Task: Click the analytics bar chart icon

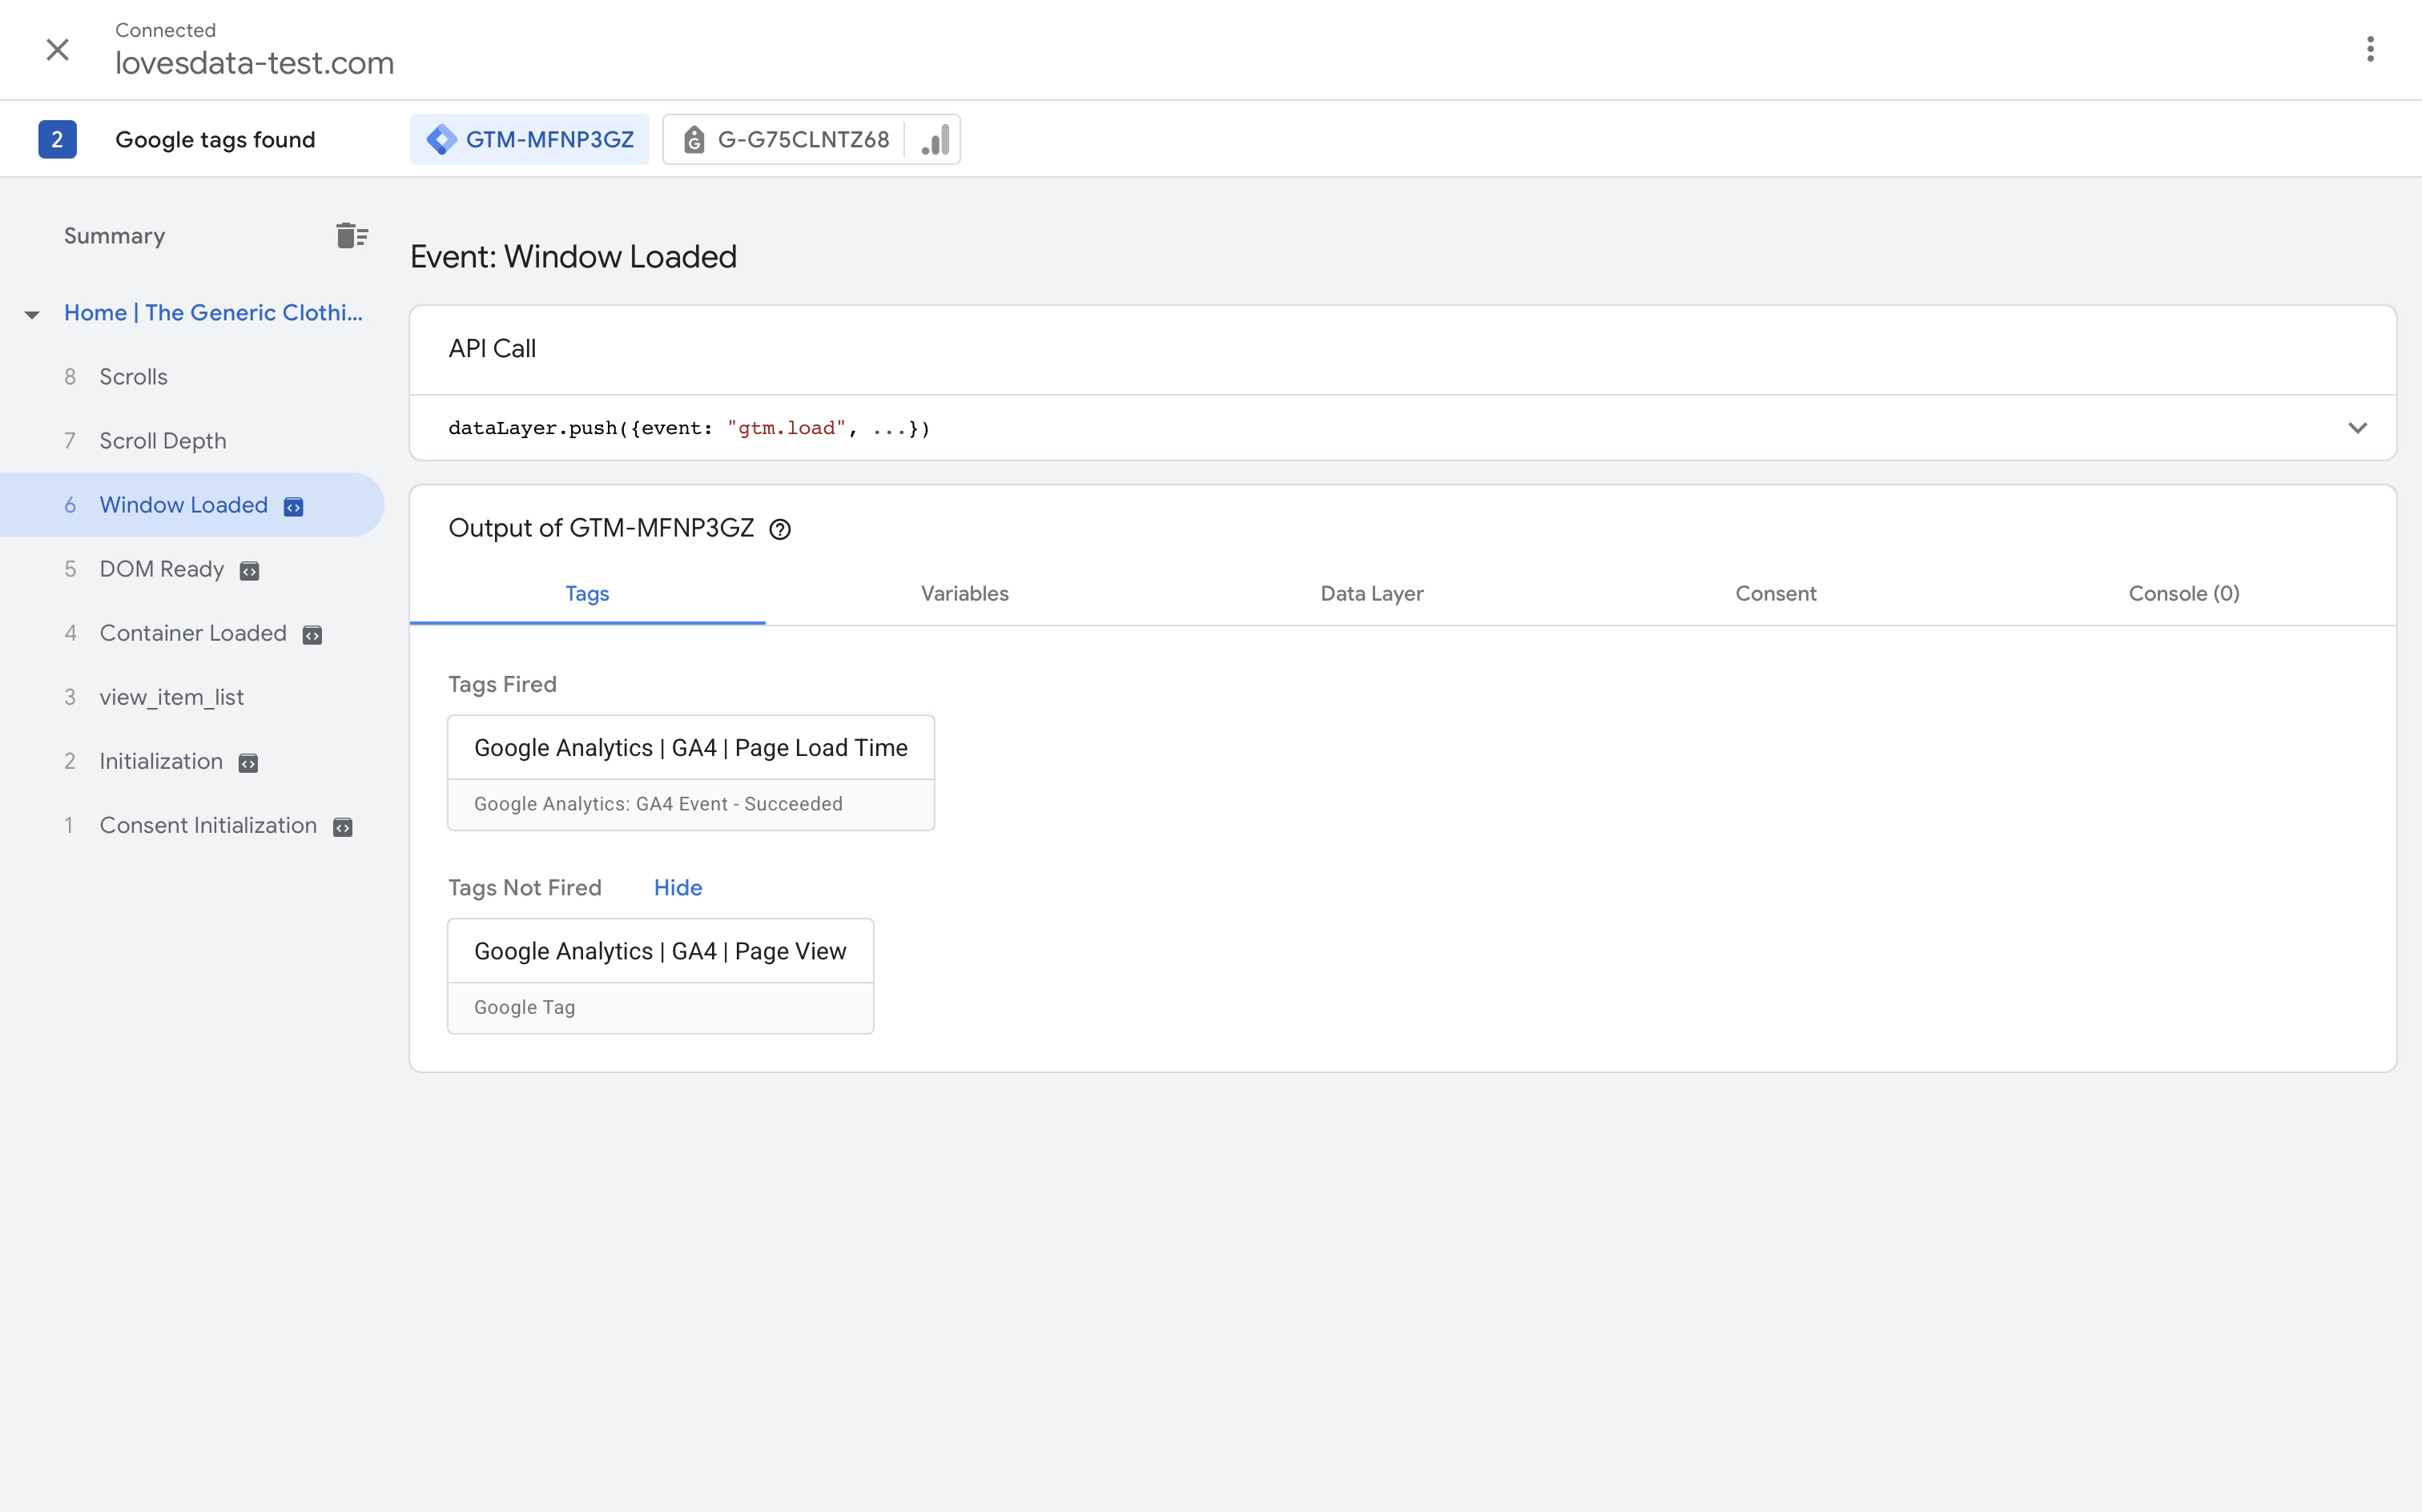Action: coord(935,139)
